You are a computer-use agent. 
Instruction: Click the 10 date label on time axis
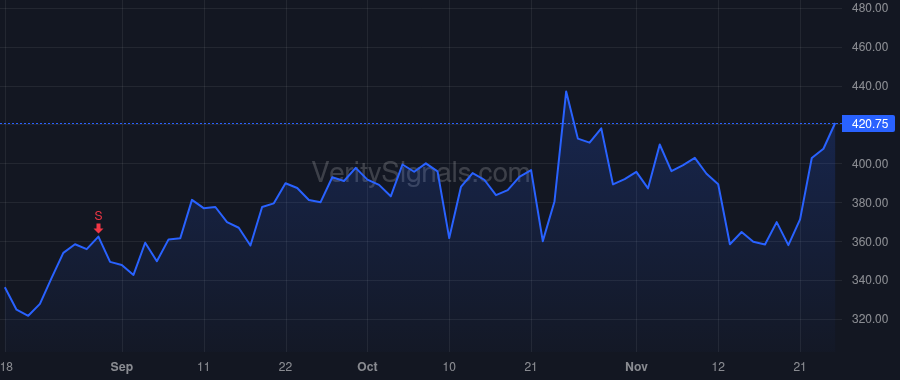(x=449, y=367)
